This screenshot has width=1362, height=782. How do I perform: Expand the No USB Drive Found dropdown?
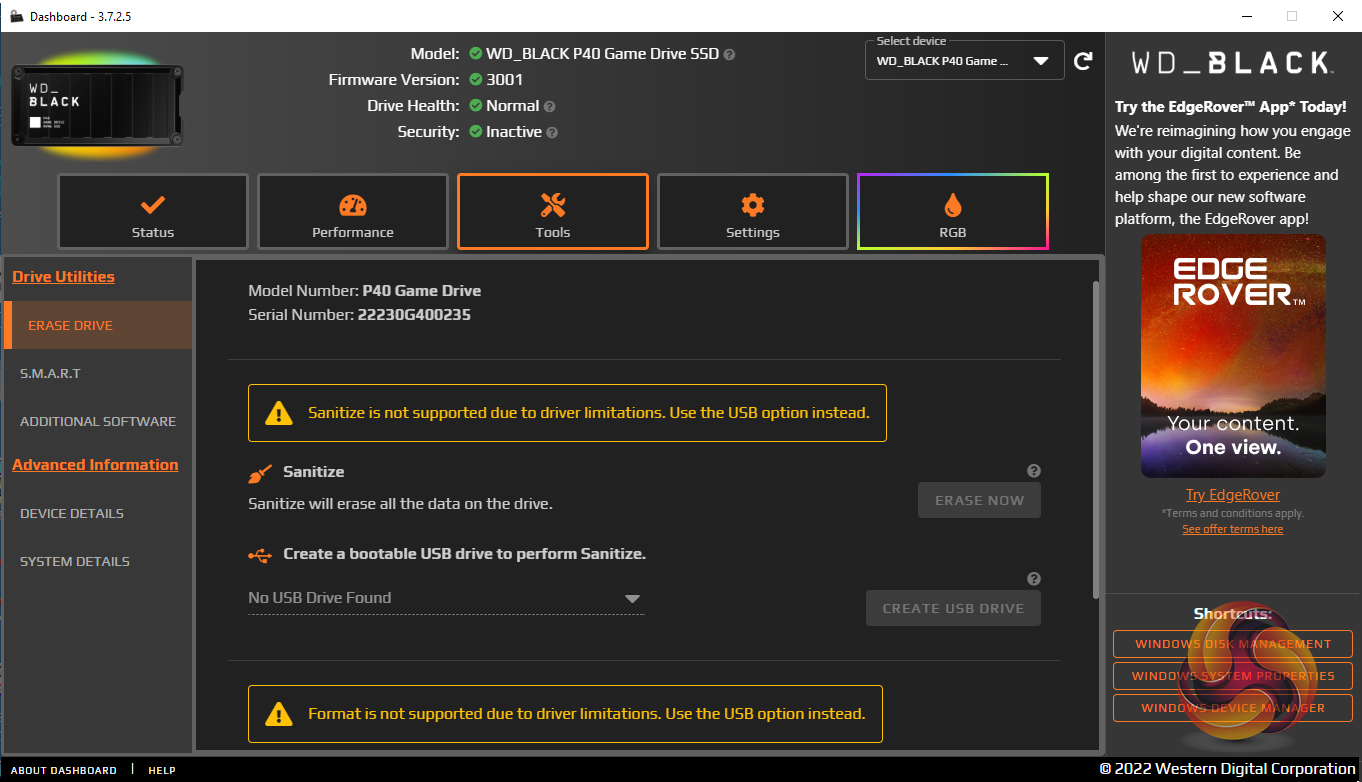tap(446, 598)
